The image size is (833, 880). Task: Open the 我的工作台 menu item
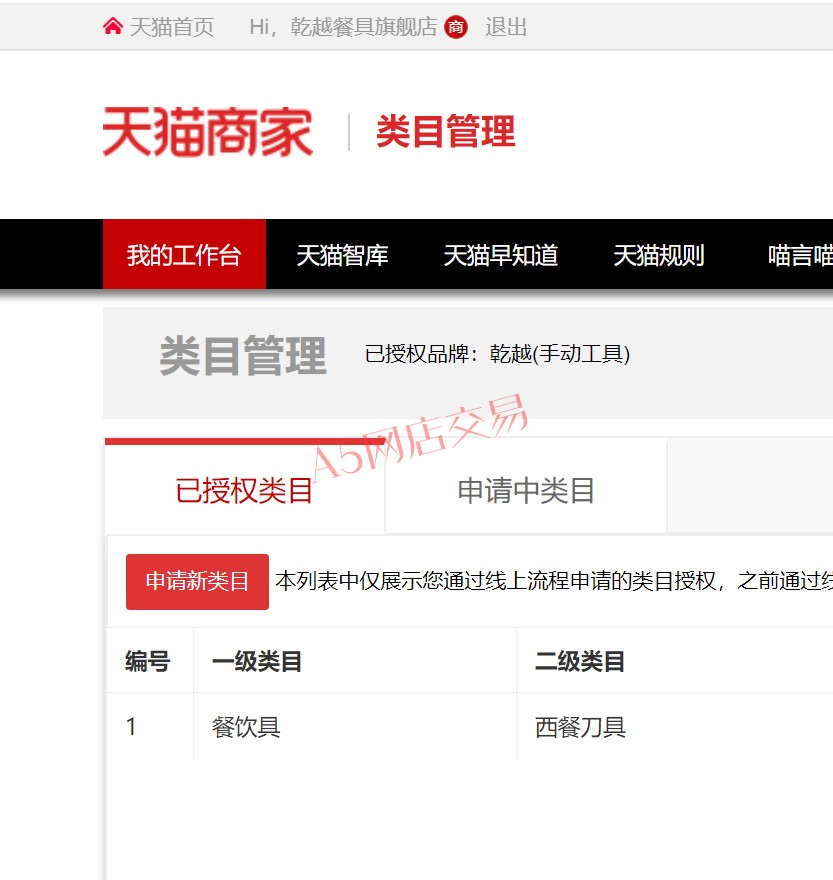(x=184, y=255)
